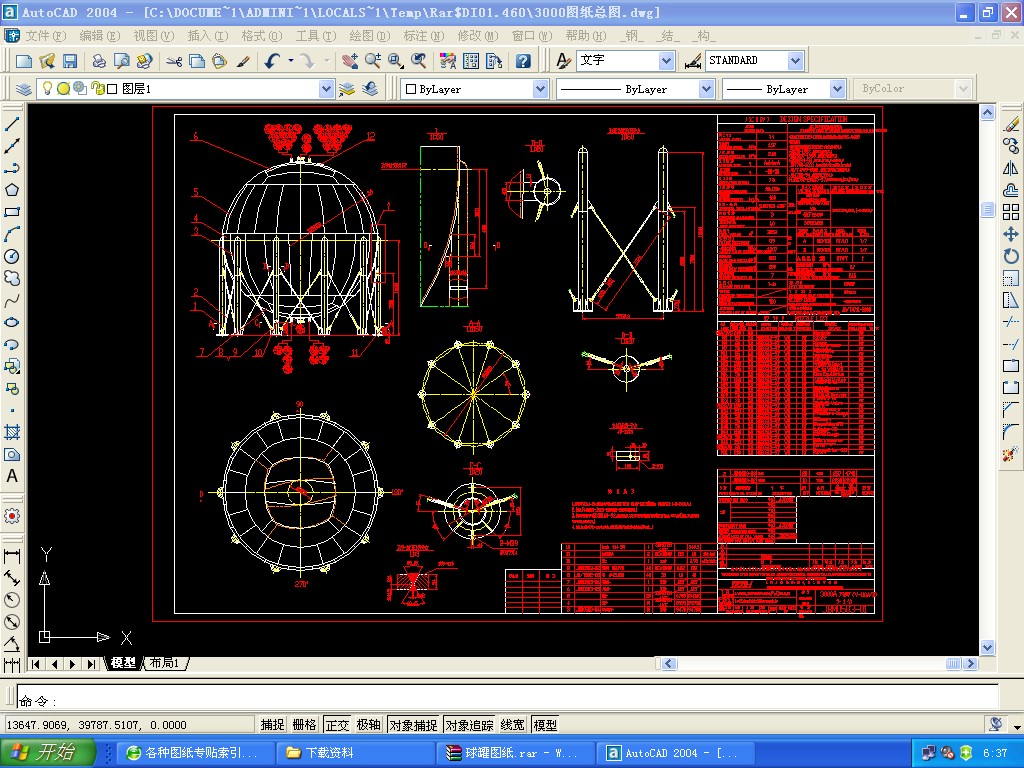
Task: Toggle 模型 model/paper space button
Action: coord(545,725)
